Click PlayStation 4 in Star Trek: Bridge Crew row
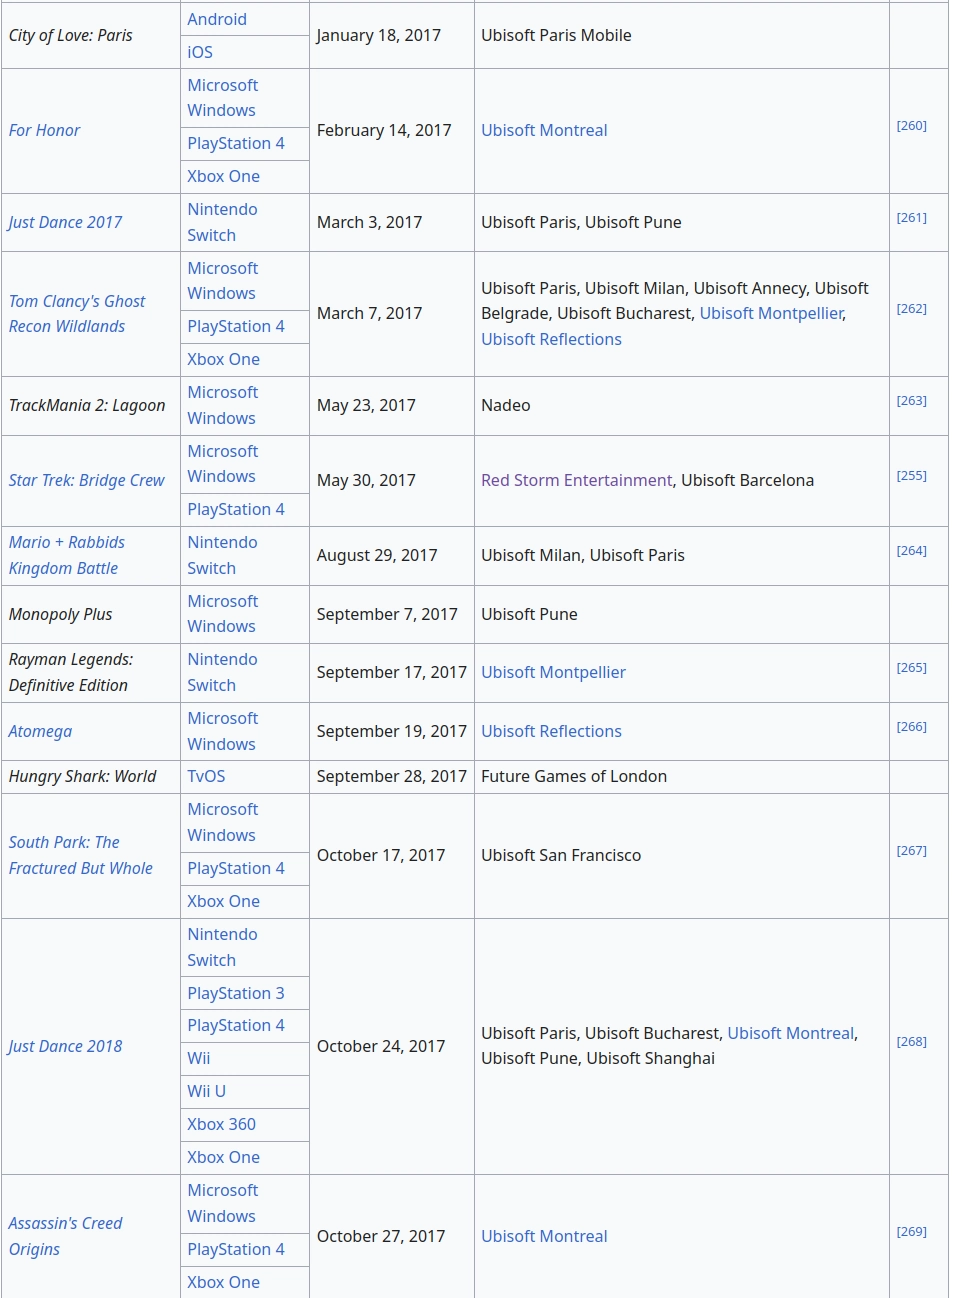 pyautogui.click(x=236, y=509)
